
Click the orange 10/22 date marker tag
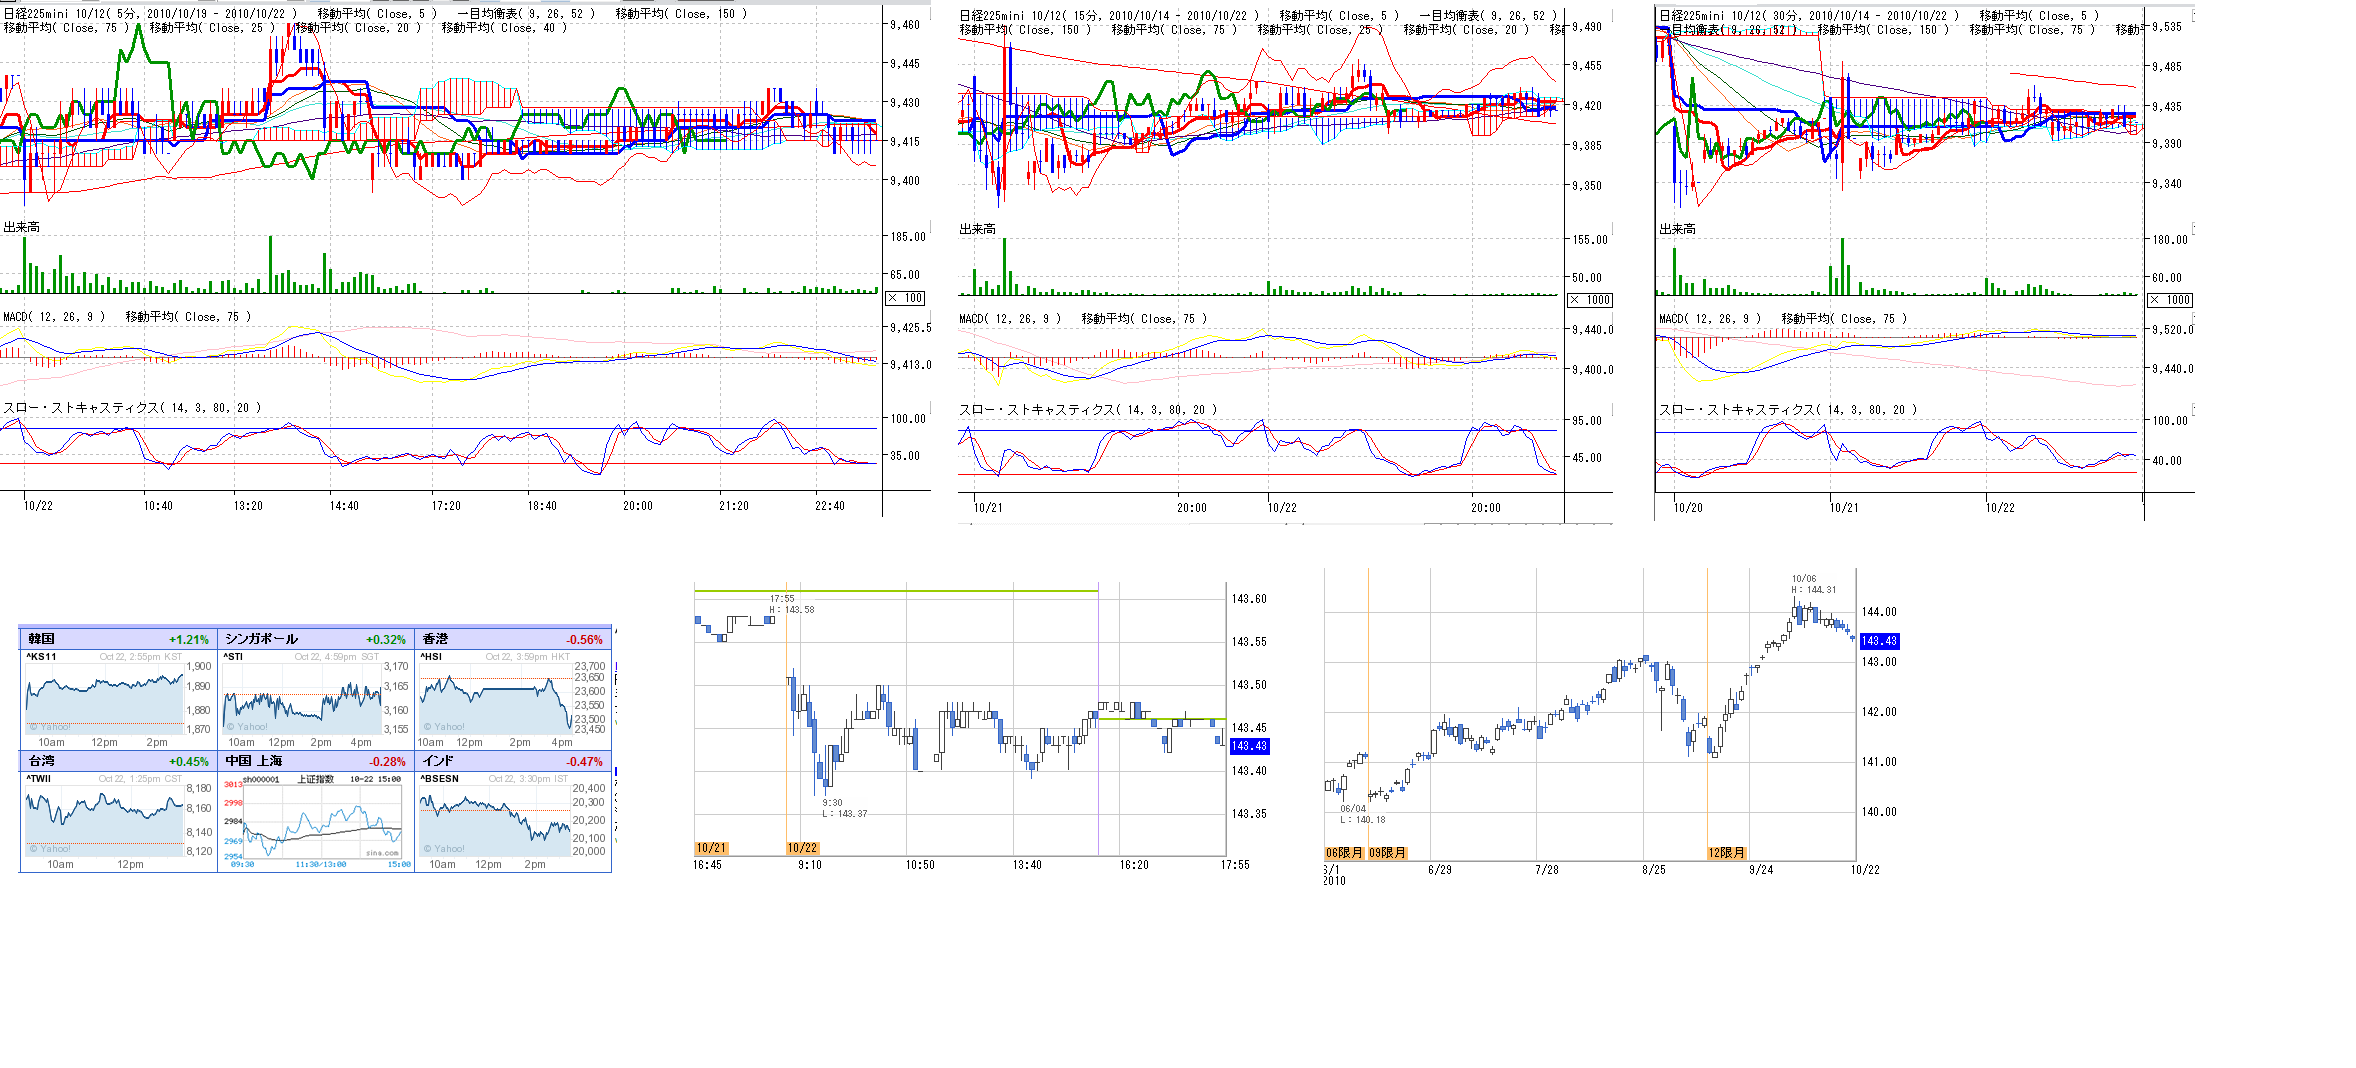click(802, 848)
